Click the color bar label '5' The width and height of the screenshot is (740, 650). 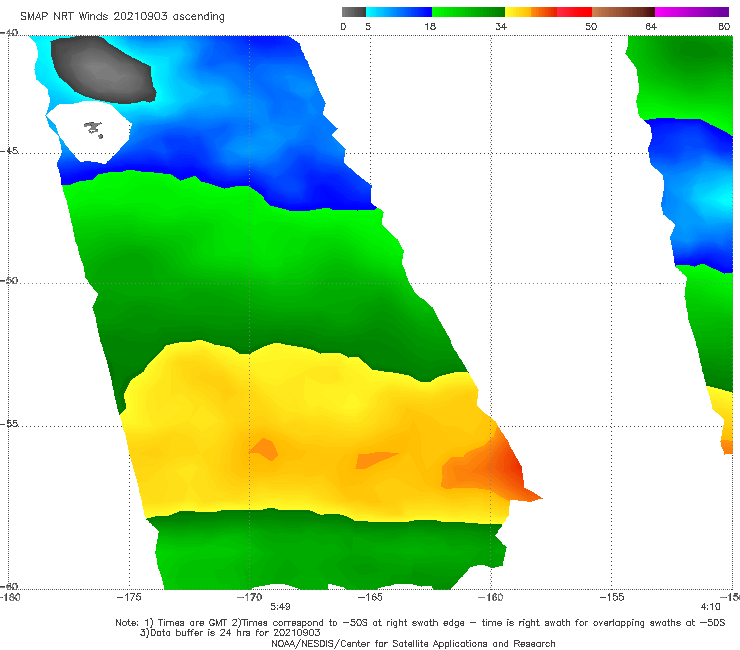[x=368, y=26]
